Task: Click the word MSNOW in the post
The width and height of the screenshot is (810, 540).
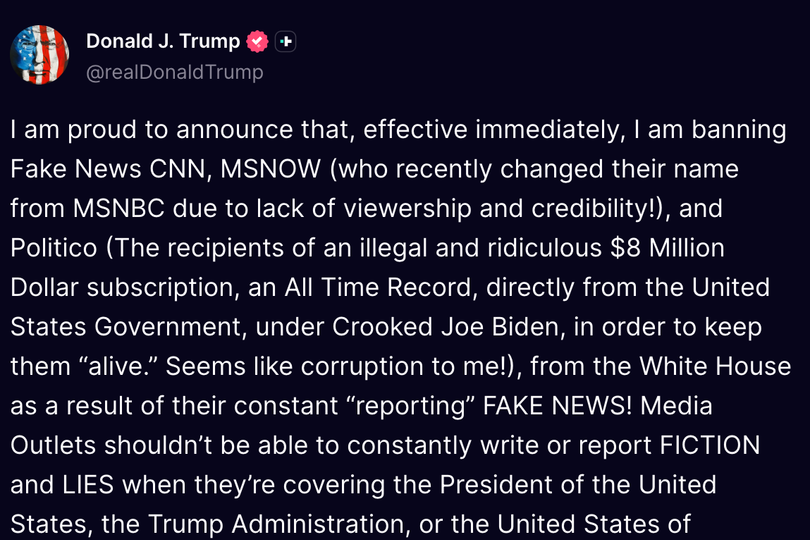Action: point(270,169)
